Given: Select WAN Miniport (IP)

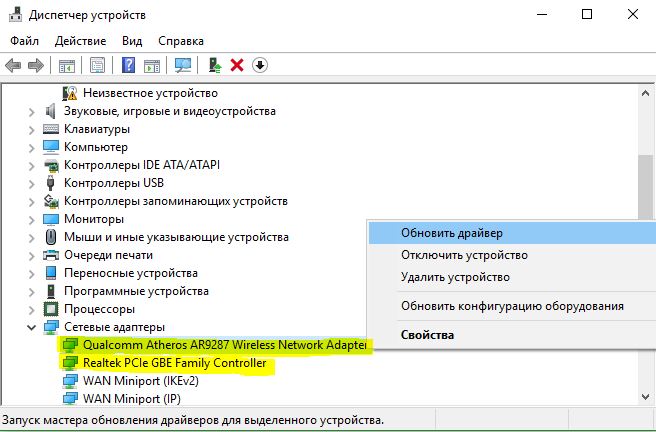Looking at the screenshot, I should 132,399.
